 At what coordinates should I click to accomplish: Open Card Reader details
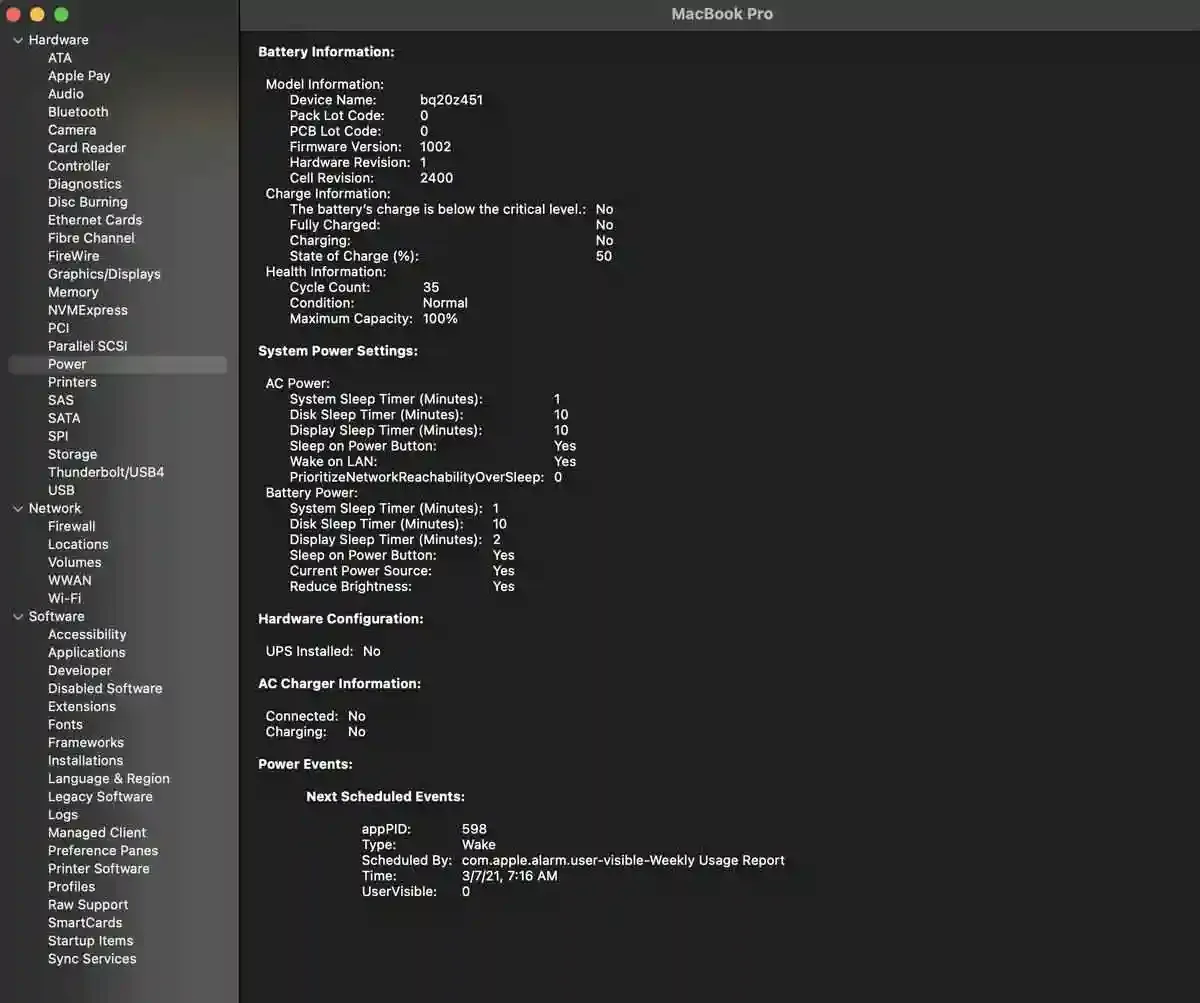tap(87, 148)
